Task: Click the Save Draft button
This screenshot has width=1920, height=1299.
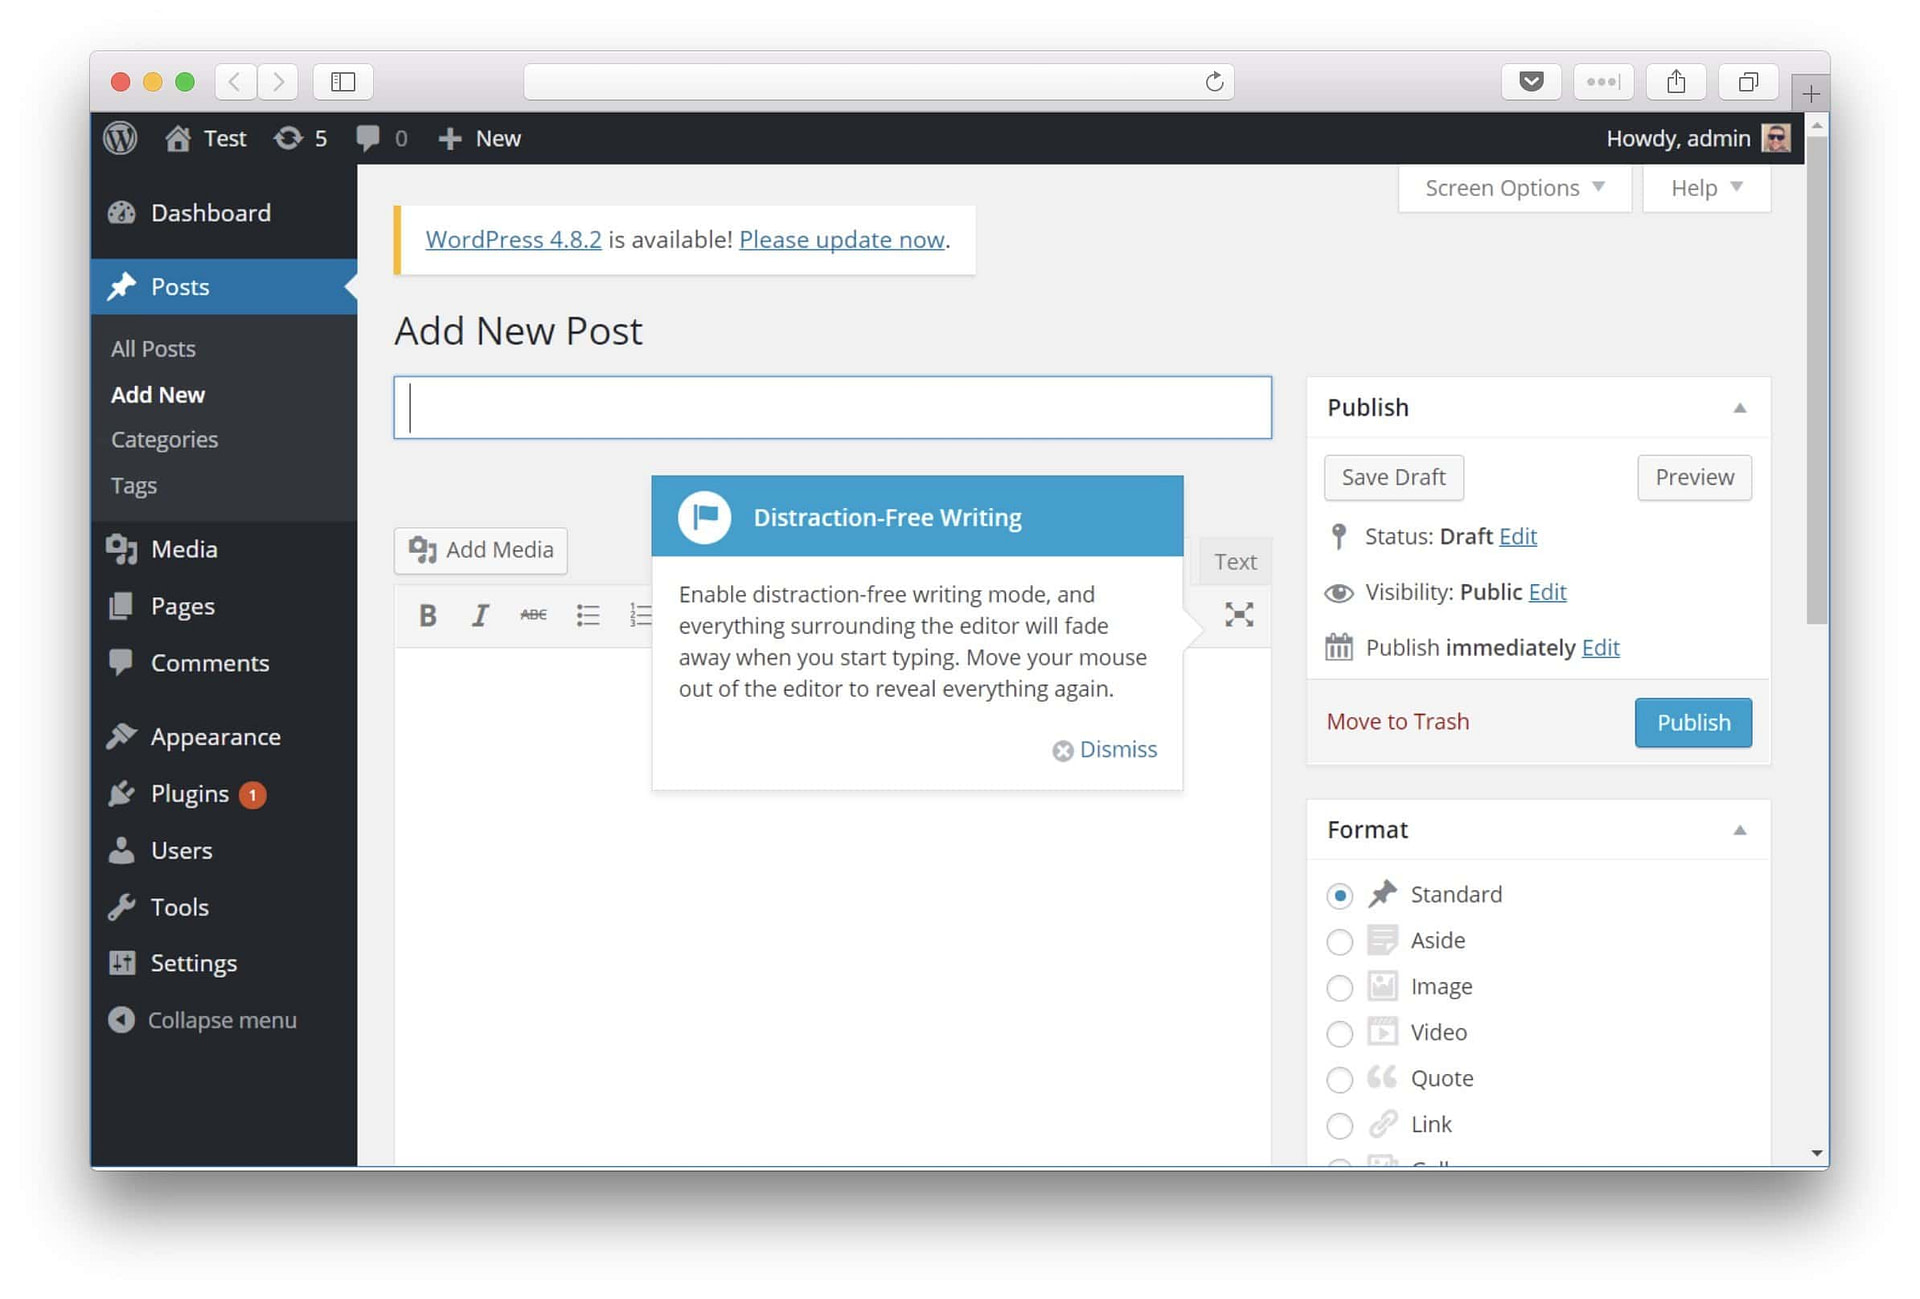Action: click(1394, 478)
